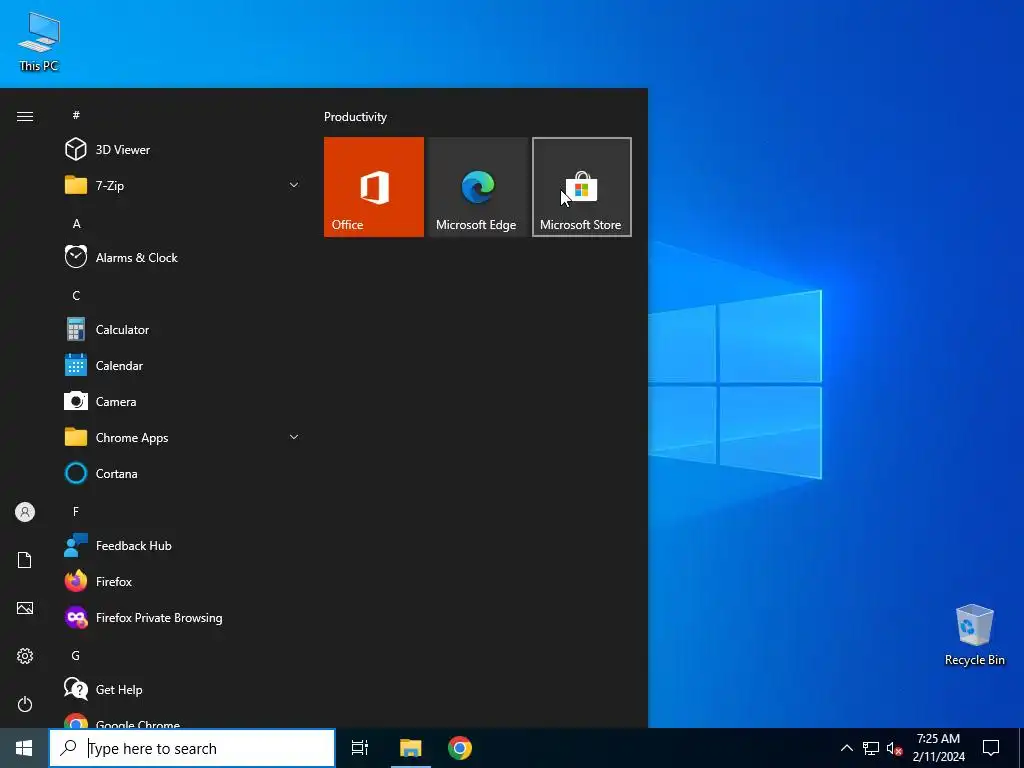Open Pictures from the Start sidebar

(25, 608)
